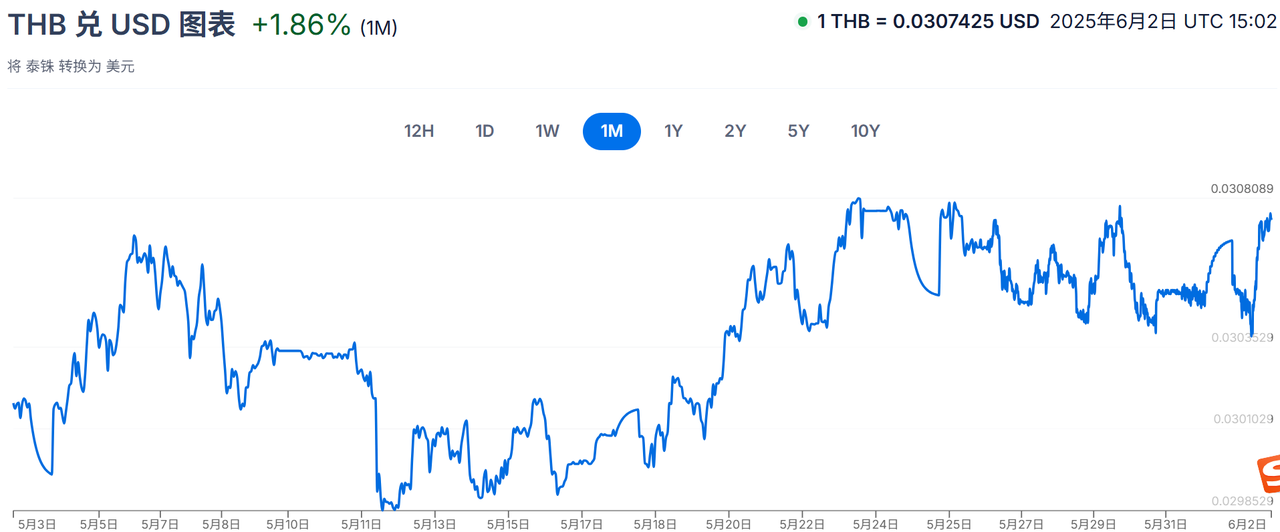Image resolution: width=1280 pixels, height=532 pixels.
Task: Select the active 1M range button
Action: [612, 131]
